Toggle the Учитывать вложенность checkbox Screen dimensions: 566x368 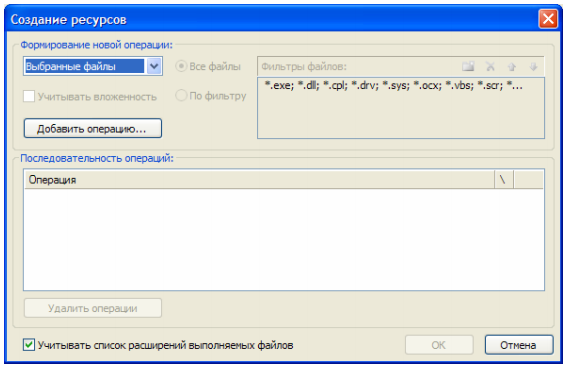coord(29,96)
